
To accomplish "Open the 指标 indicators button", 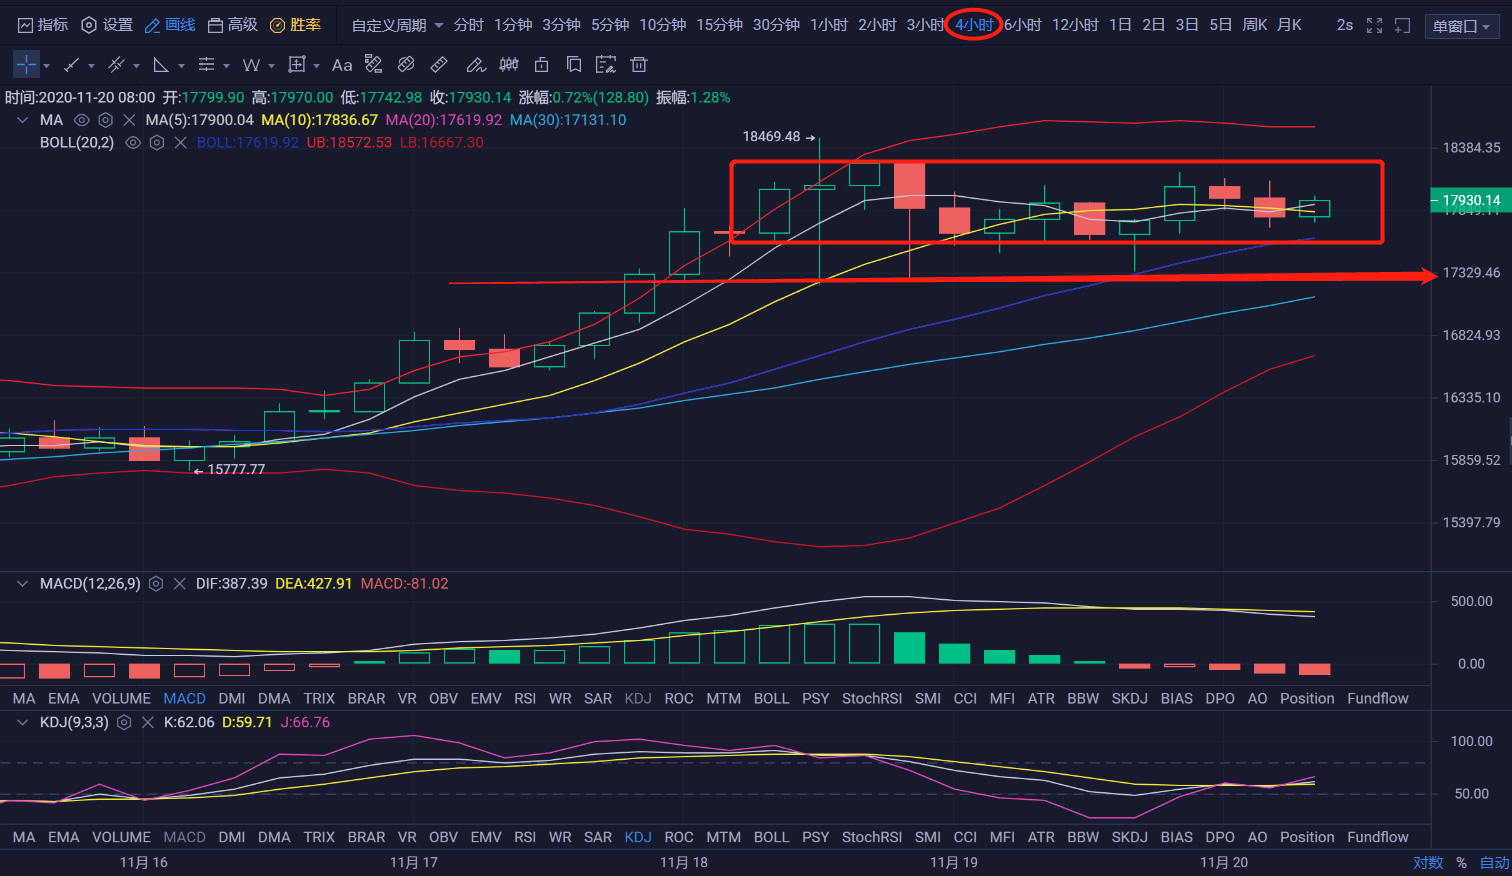I will tap(43, 25).
